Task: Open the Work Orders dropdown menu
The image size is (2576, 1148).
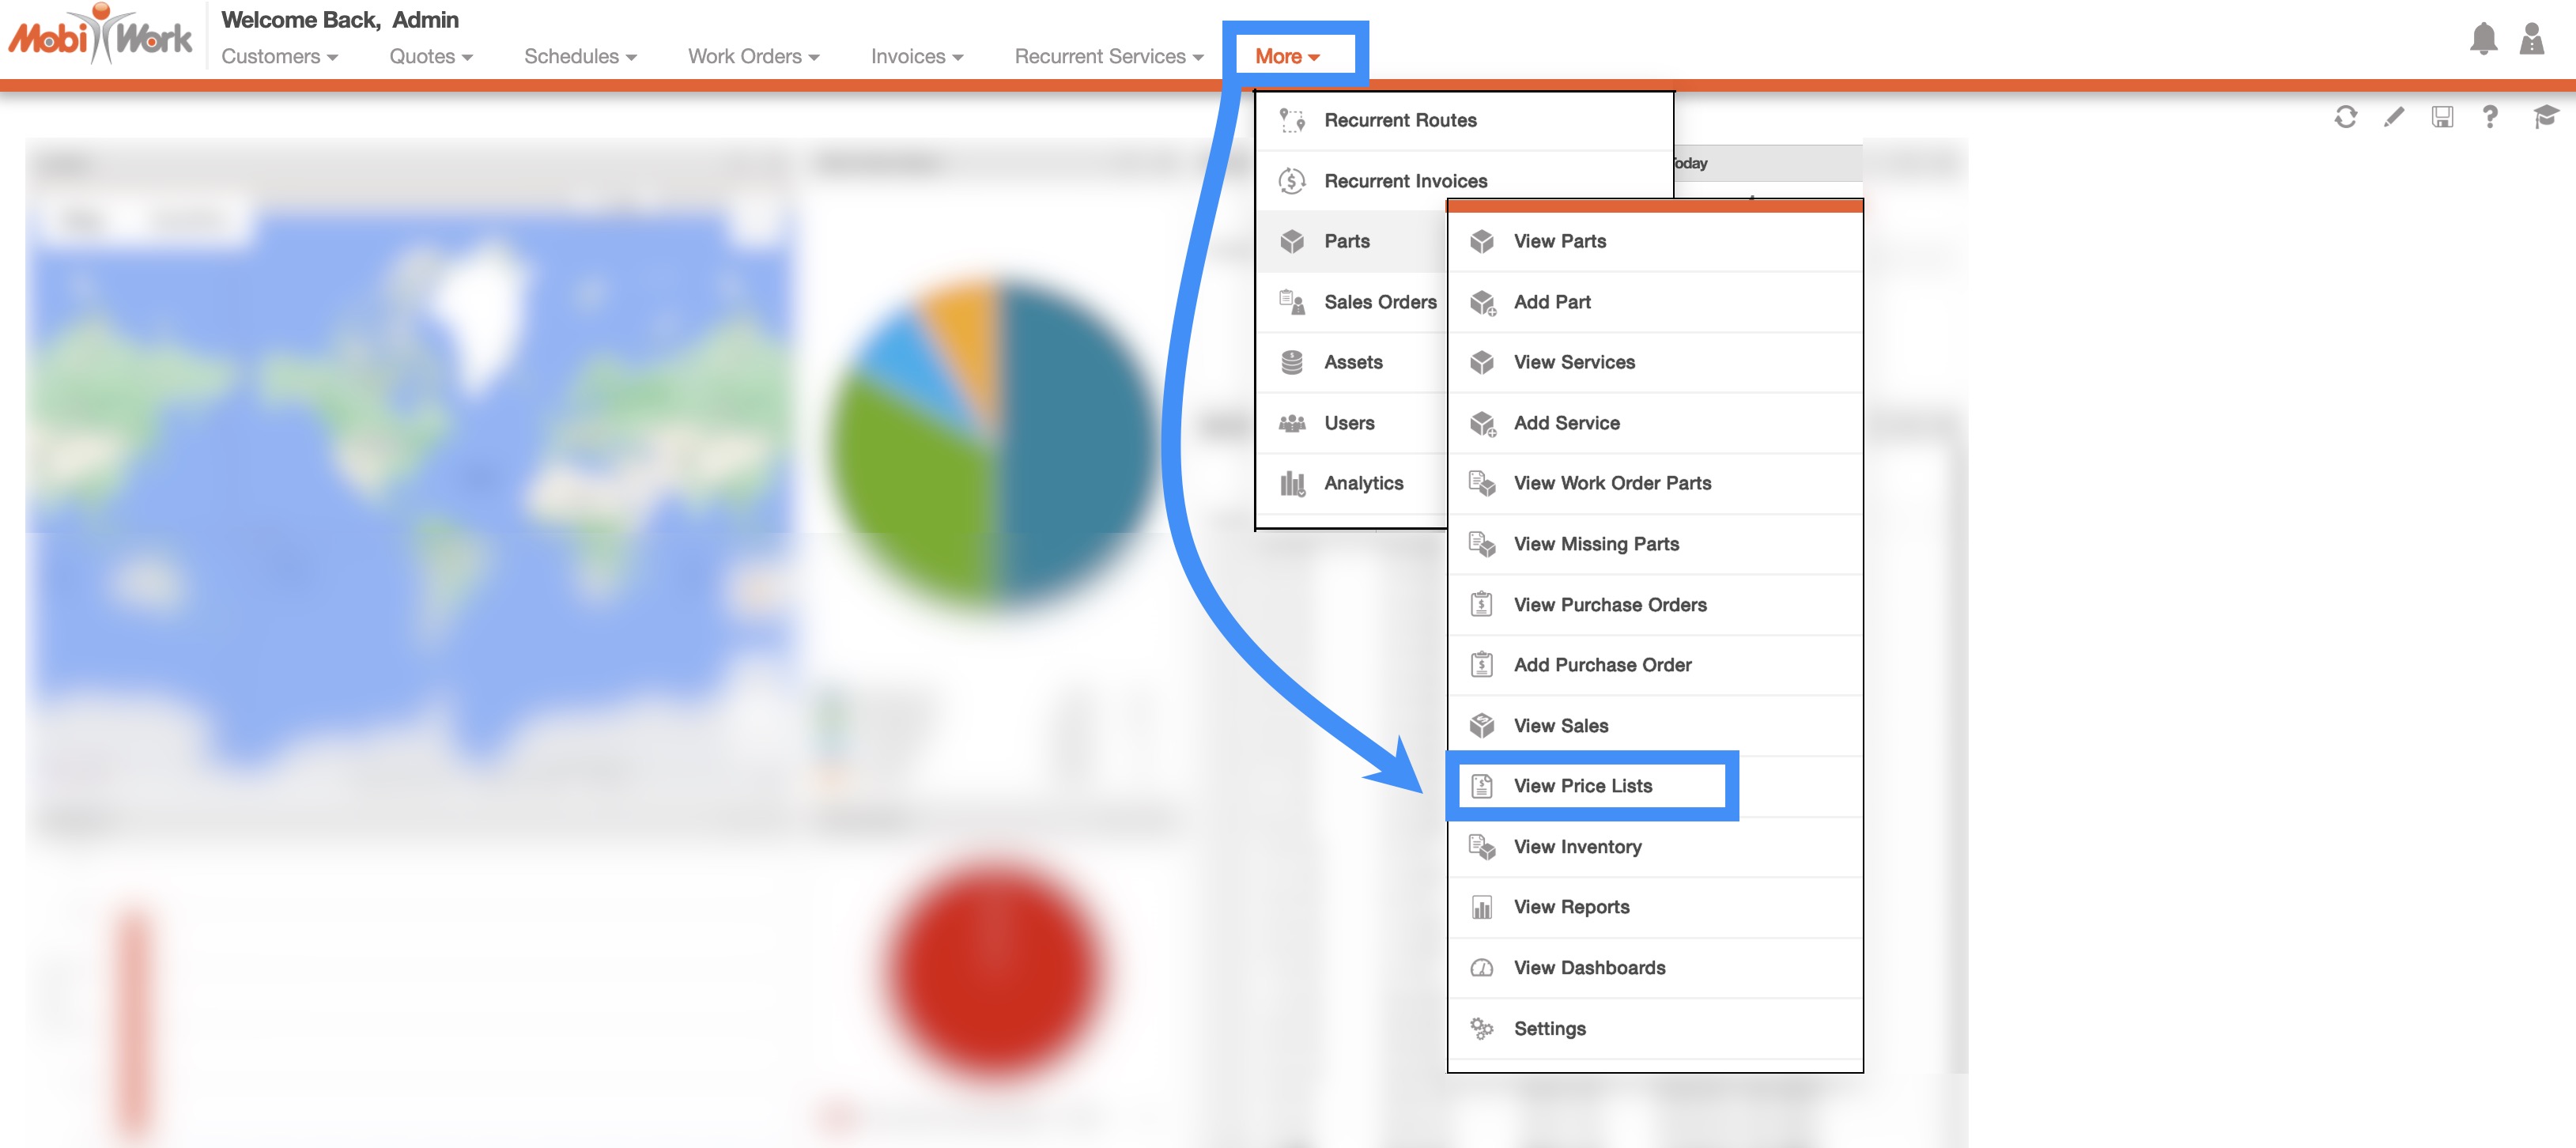Action: click(753, 57)
